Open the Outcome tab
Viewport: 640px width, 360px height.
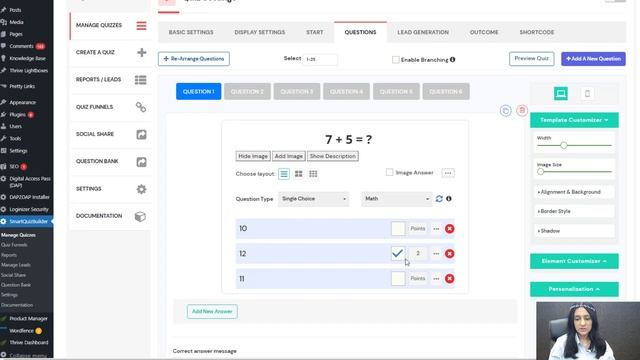point(484,32)
